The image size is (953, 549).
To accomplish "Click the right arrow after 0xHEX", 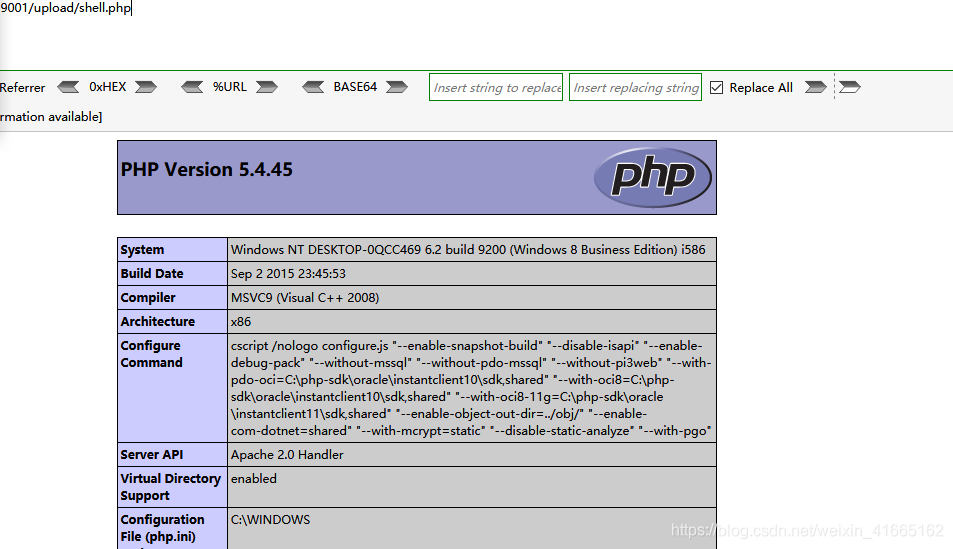I will coord(146,87).
